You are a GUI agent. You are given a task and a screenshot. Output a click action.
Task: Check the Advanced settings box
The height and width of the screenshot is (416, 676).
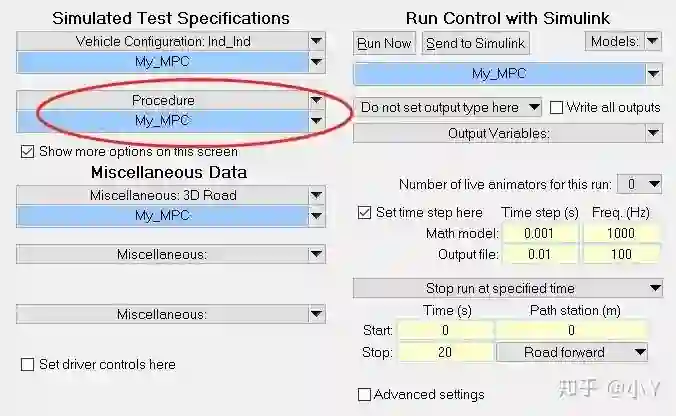pos(365,394)
